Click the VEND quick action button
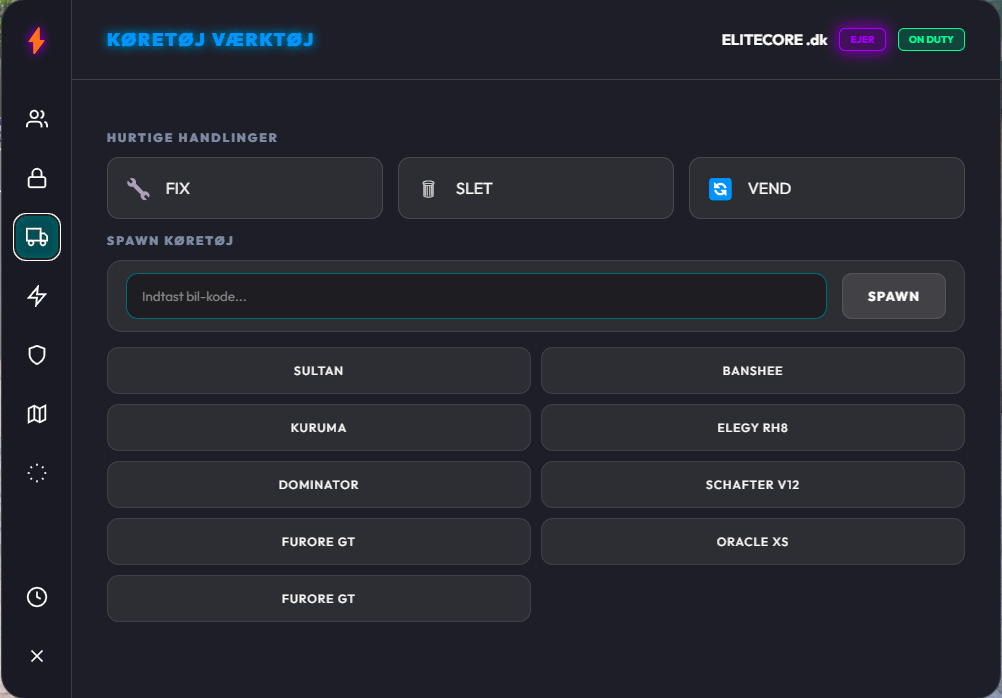1002x698 pixels. pos(826,188)
